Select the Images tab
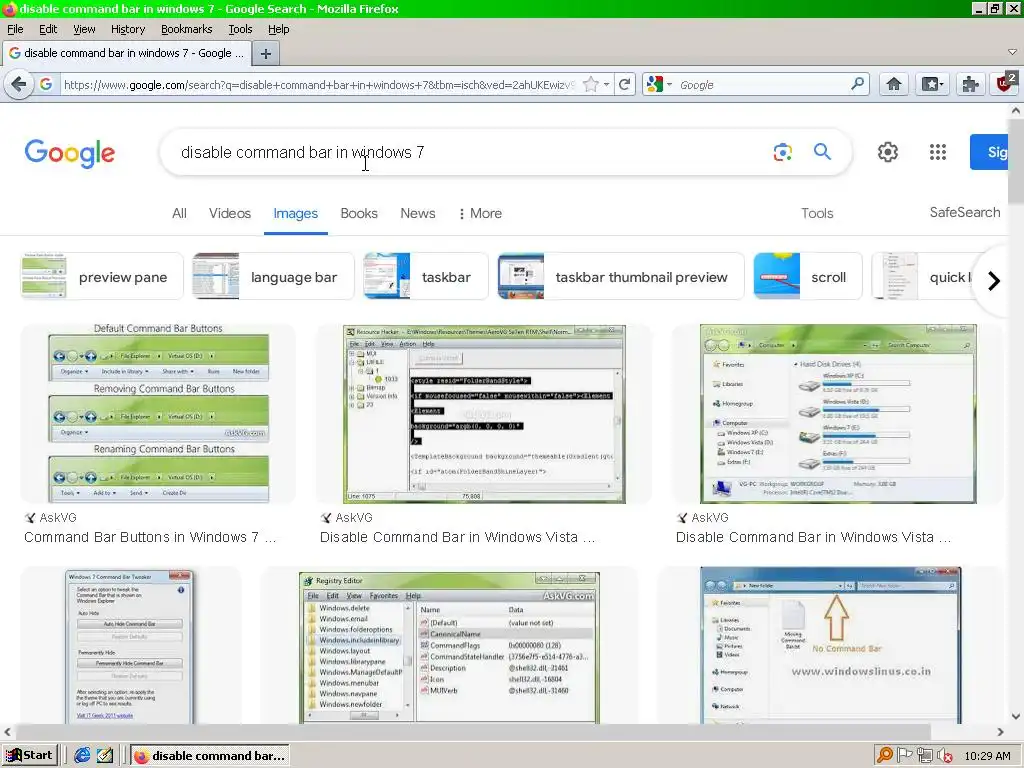 295,214
